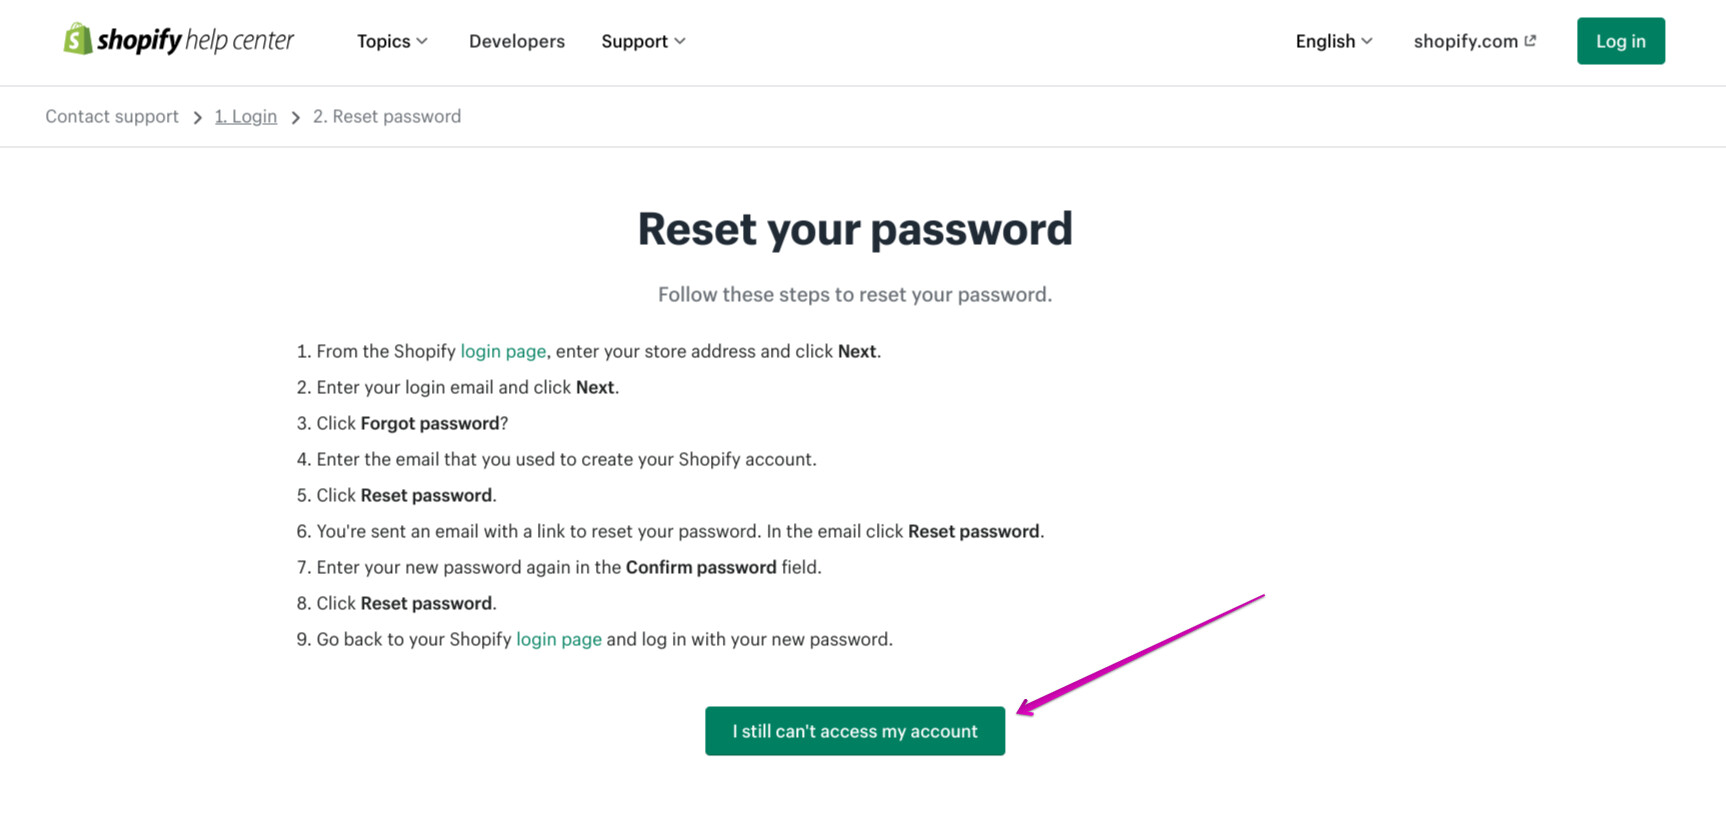Click the Shopify shopping bag logo
Image resolution: width=1726 pixels, height=815 pixels.
tap(77, 40)
